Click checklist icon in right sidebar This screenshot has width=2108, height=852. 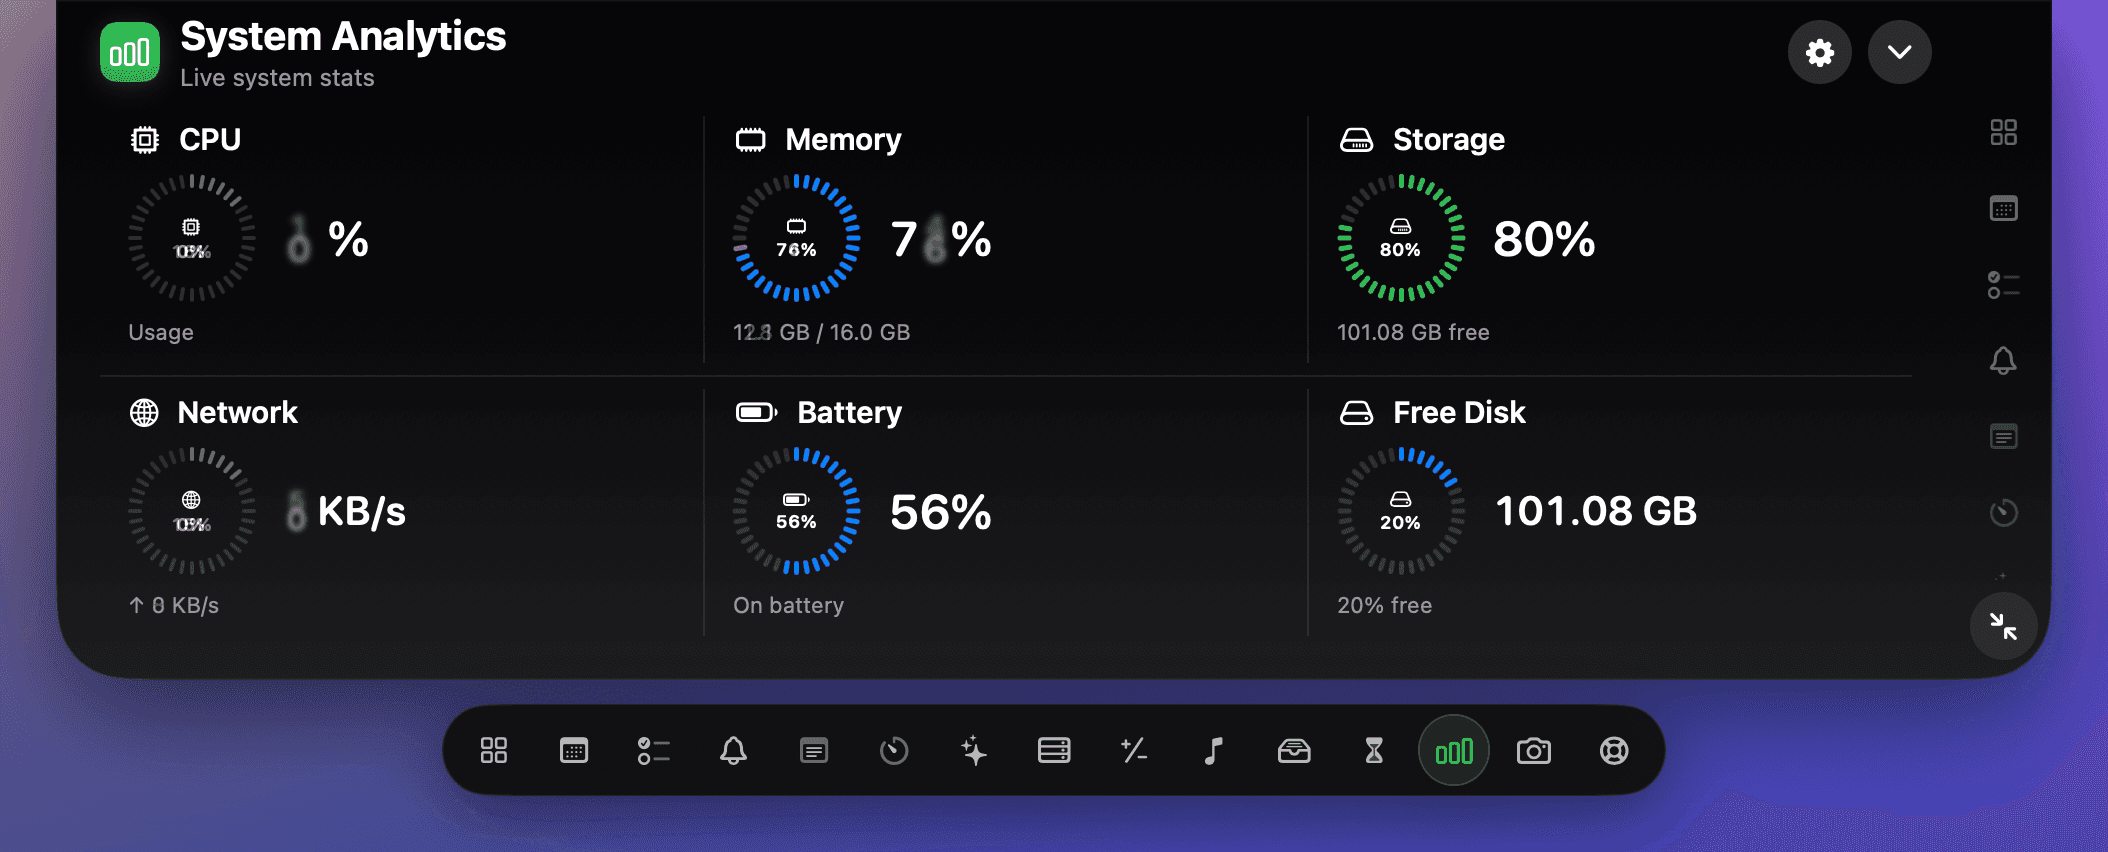[2003, 285]
